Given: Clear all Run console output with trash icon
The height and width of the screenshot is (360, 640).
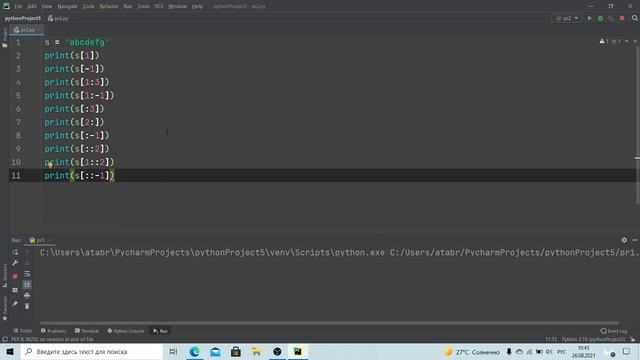Looking at the screenshot, I should [x=27, y=306].
